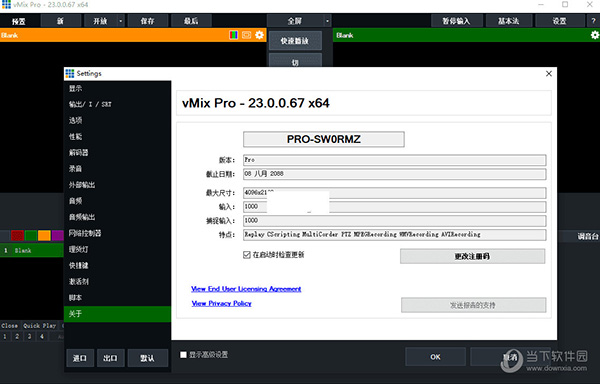Click 发送报告的支持 button
The width and height of the screenshot is (600, 384).
pos(473,305)
